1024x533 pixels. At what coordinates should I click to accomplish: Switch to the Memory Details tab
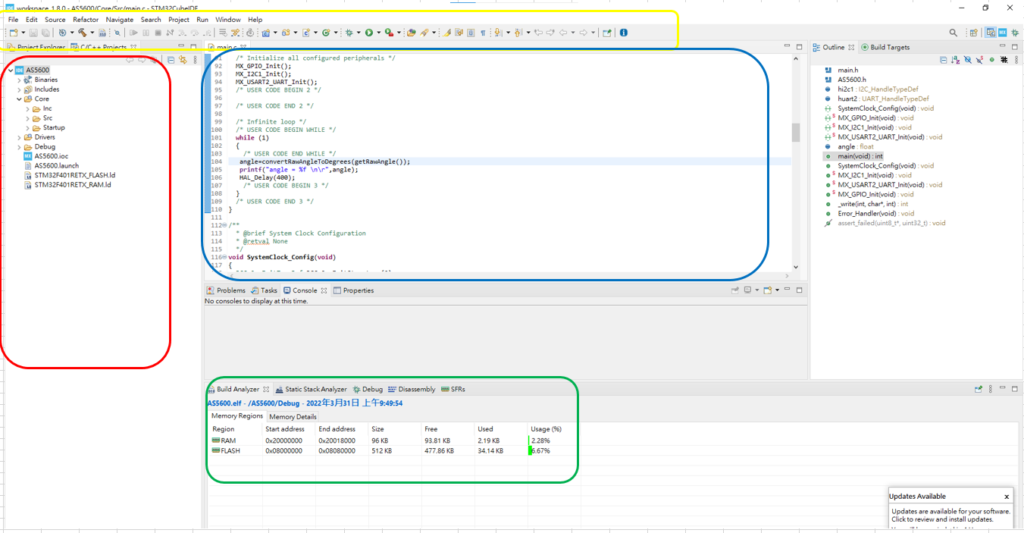tap(293, 416)
